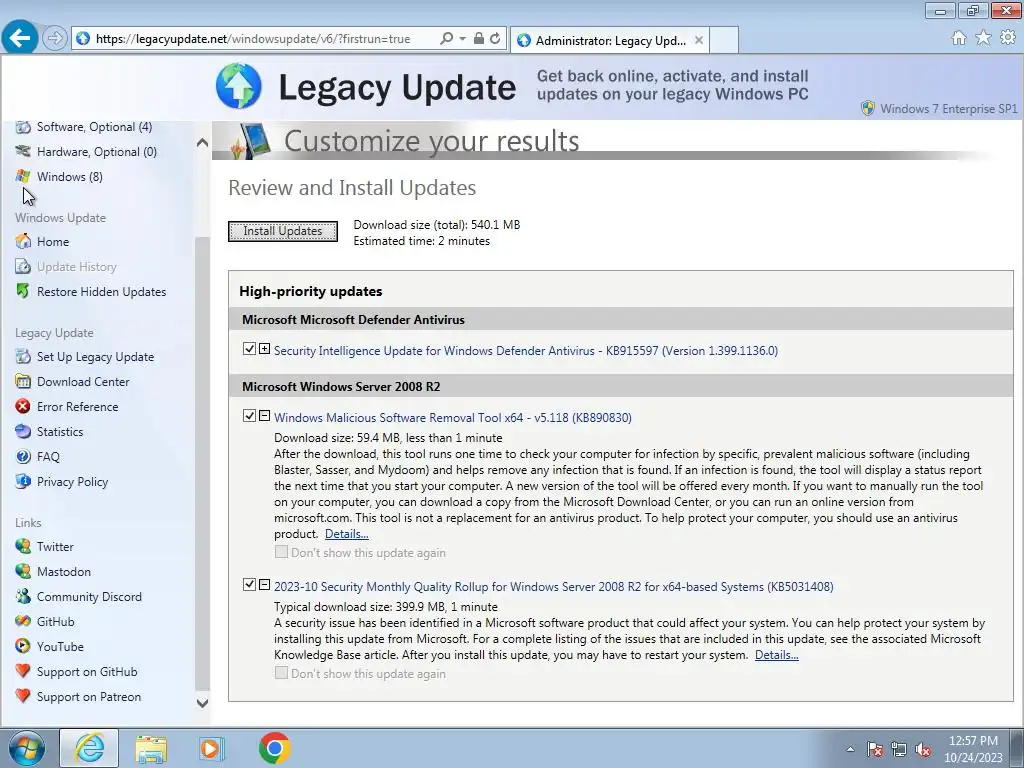Click the address bar lock icon

pos(479,39)
